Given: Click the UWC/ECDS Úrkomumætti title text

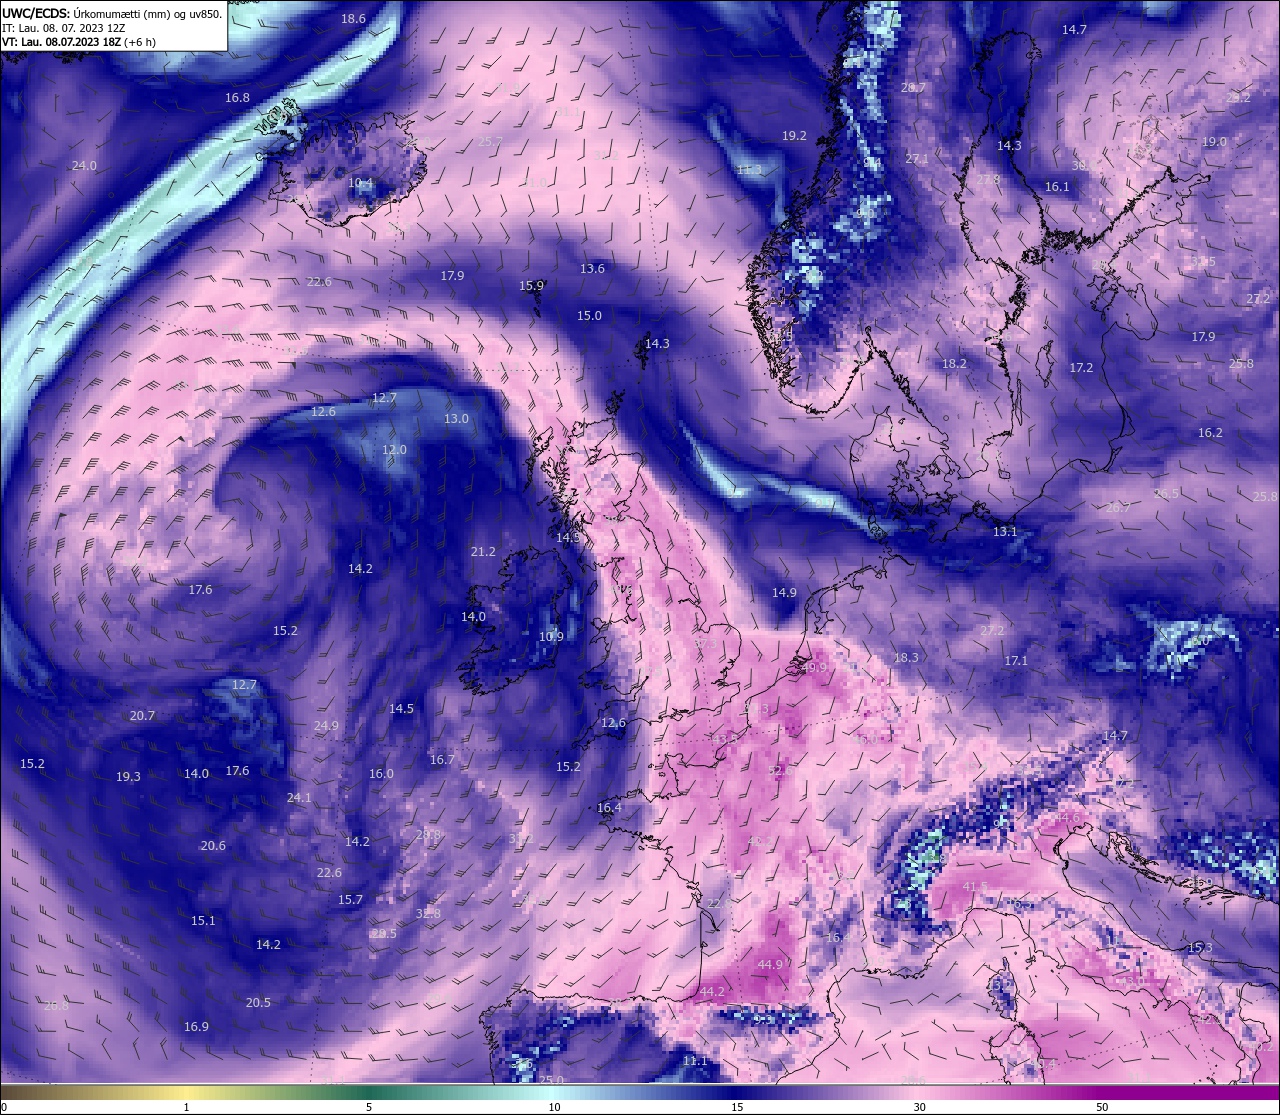Looking at the screenshot, I should [112, 14].
